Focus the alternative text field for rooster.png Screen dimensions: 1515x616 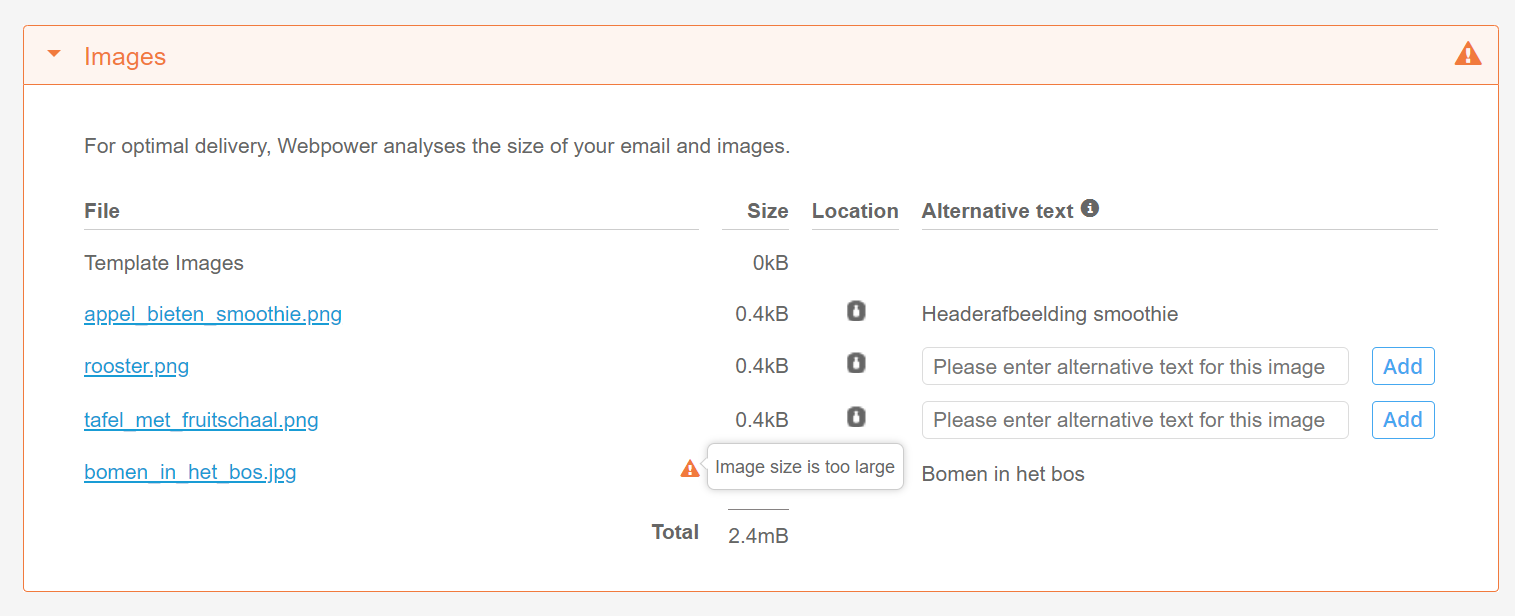(1135, 366)
